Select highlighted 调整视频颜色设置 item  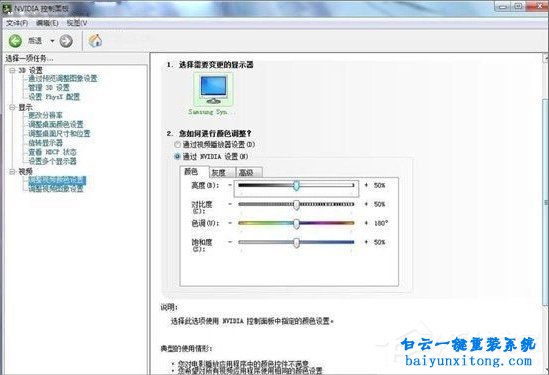point(57,180)
